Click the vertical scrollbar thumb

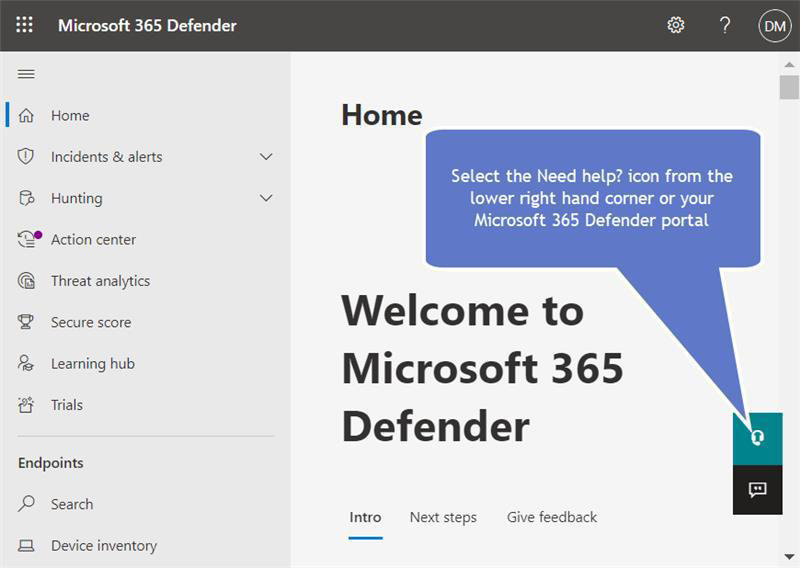coord(789,87)
